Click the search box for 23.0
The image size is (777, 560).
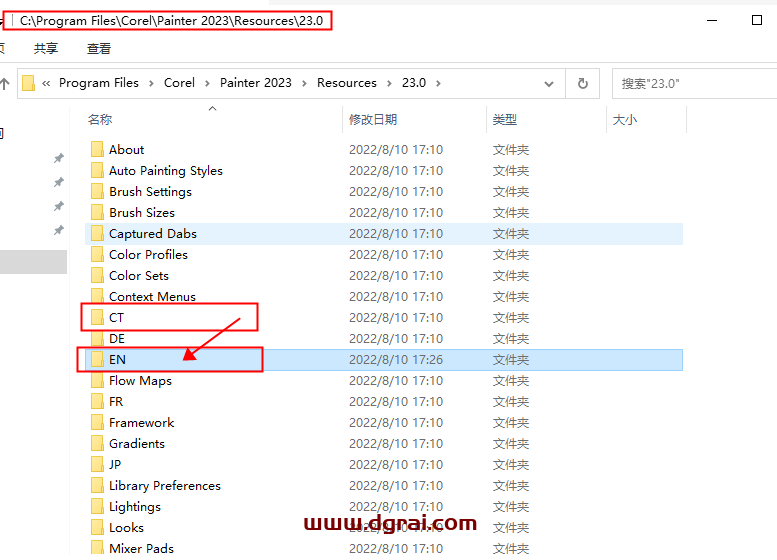click(695, 83)
